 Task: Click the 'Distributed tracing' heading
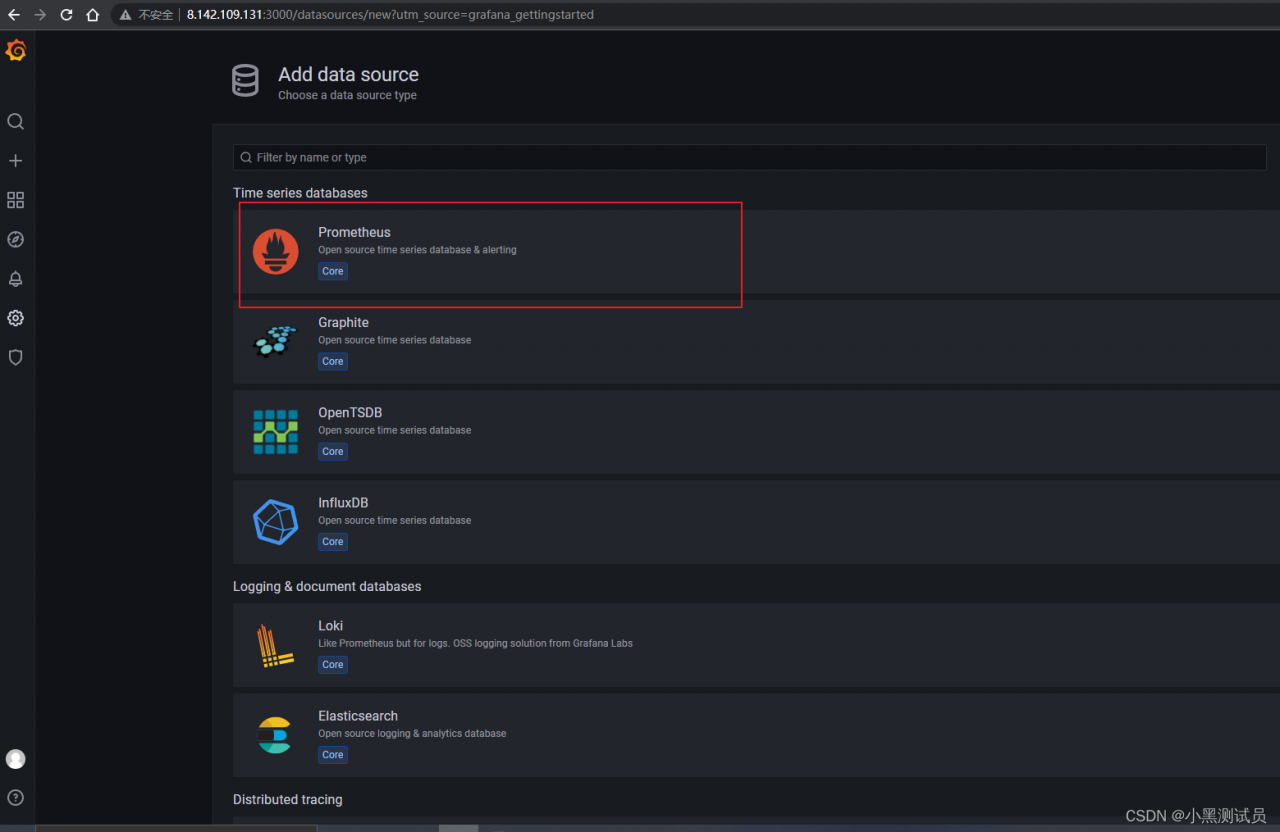click(x=287, y=799)
